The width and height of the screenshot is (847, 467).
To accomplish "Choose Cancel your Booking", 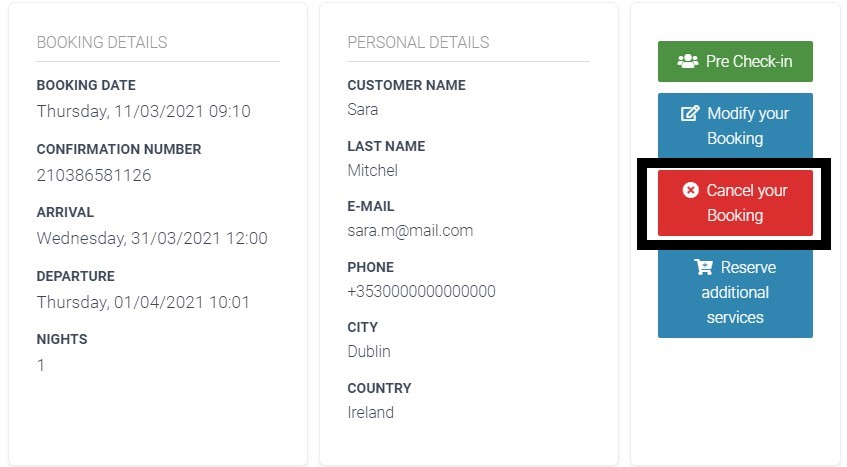I will 735,203.
